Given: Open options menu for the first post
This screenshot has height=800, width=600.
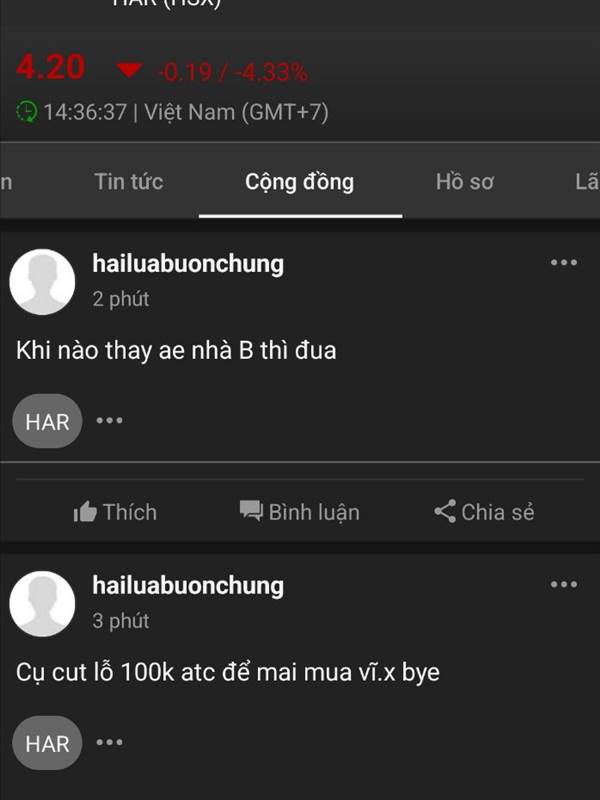Looking at the screenshot, I should coord(564,263).
